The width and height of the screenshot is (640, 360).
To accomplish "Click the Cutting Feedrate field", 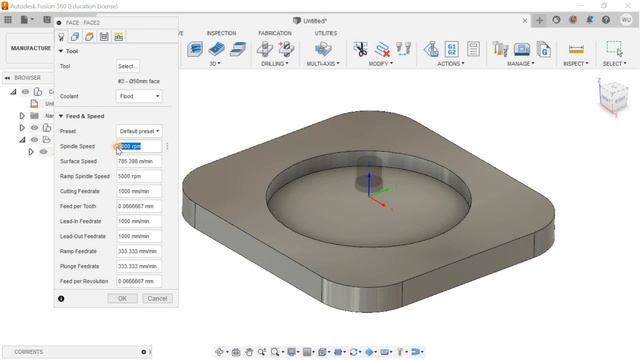I will coord(139,191).
